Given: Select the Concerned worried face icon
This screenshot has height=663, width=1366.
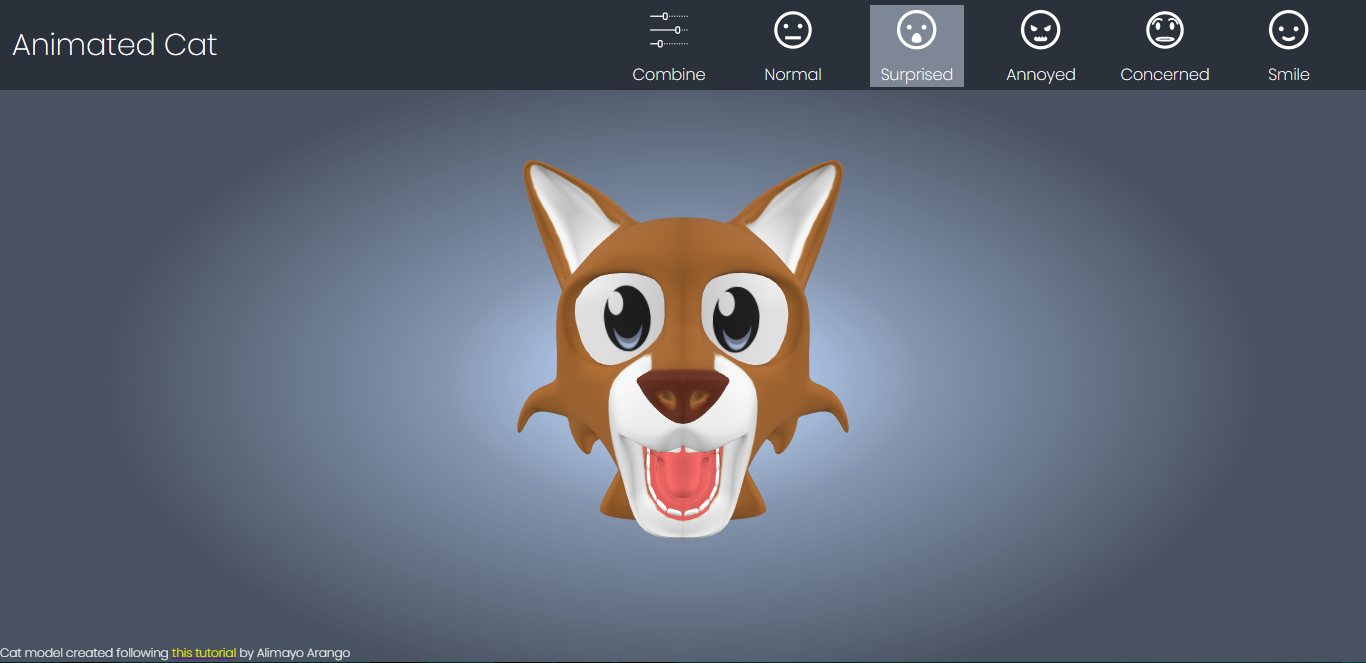Looking at the screenshot, I should pyautogui.click(x=1164, y=30).
